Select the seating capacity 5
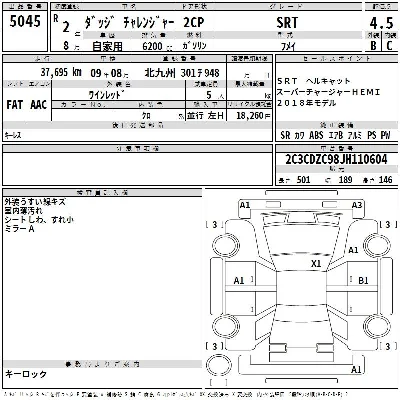The width and height of the screenshot is (400, 400). 209,95
